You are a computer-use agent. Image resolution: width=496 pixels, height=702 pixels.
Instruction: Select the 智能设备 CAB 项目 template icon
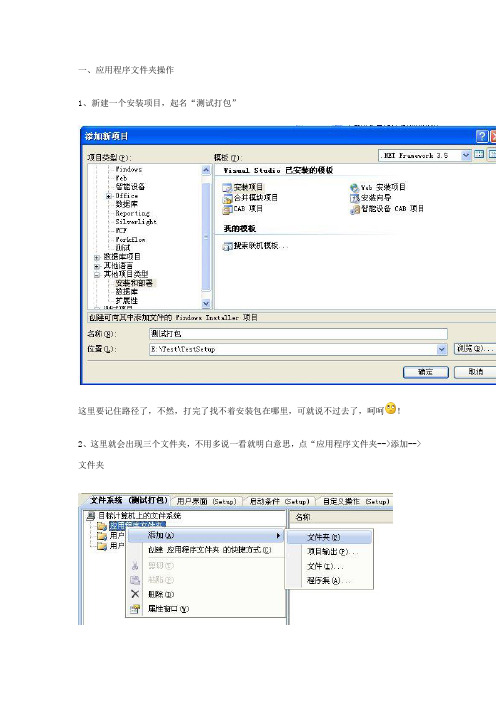[355, 209]
